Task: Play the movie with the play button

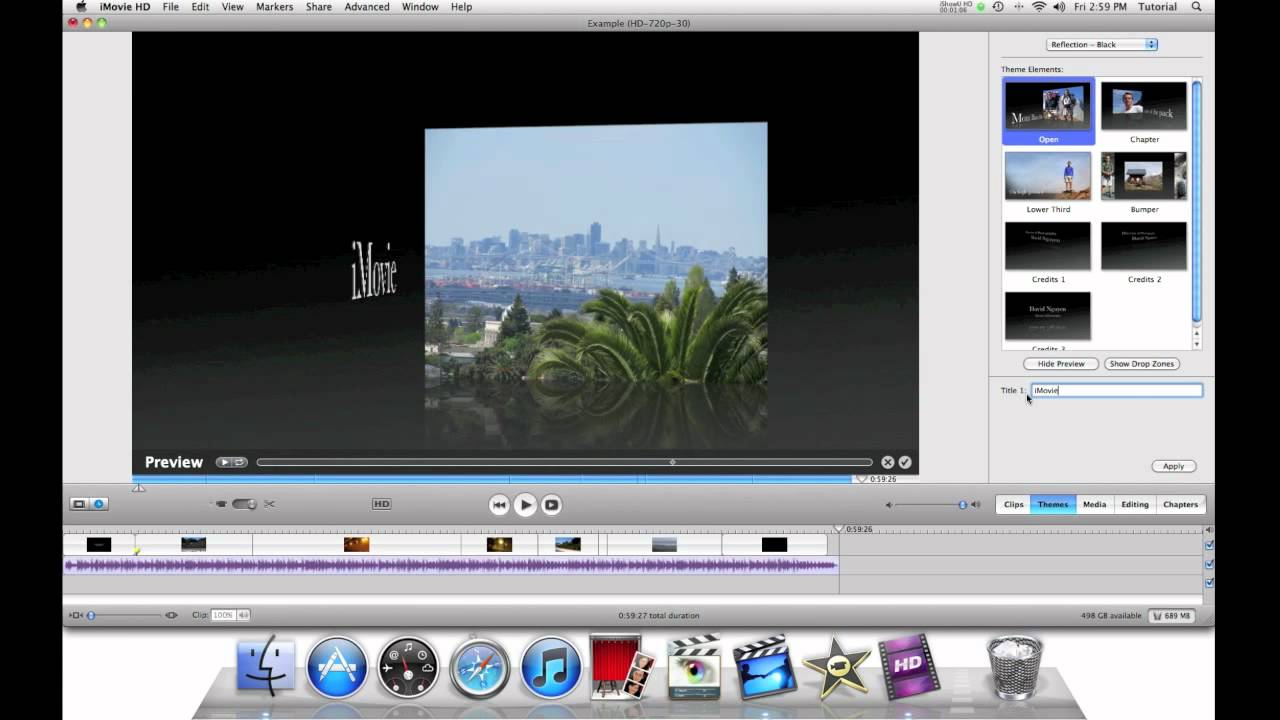Action: (525, 505)
